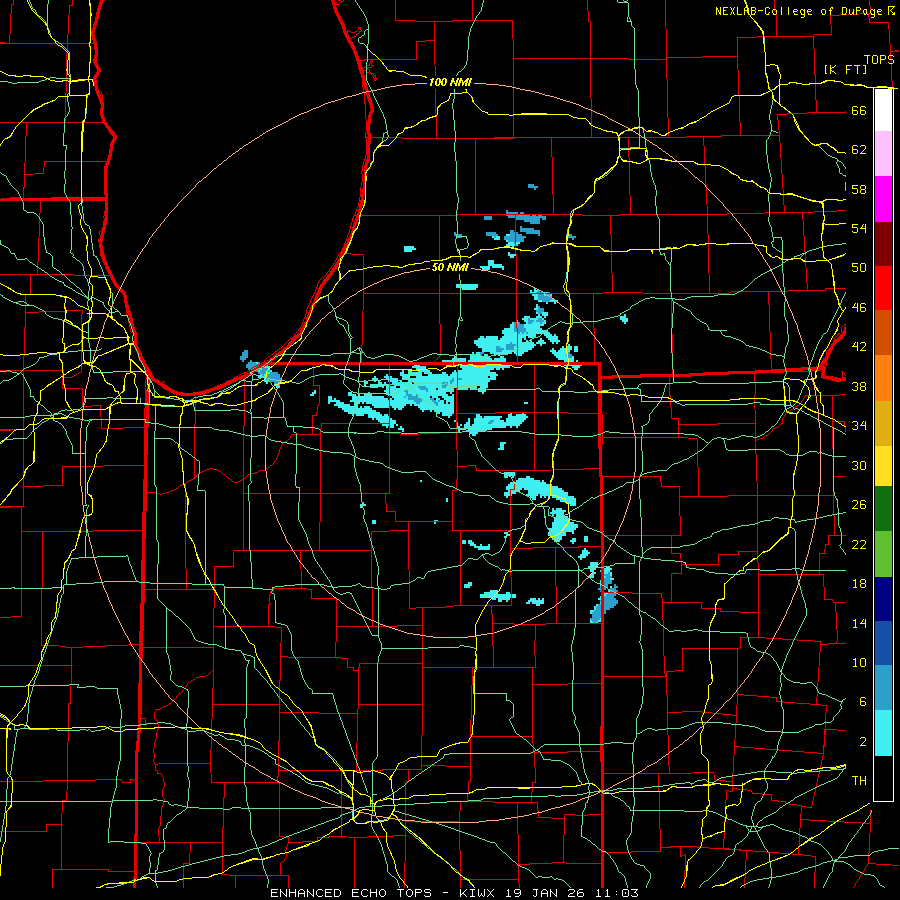
Task: Click the 'TOPS' legend title
Action: (x=879, y=59)
